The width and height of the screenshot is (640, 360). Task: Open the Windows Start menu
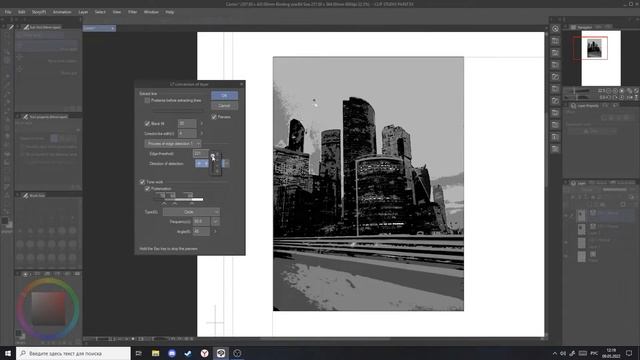click(x=8, y=353)
